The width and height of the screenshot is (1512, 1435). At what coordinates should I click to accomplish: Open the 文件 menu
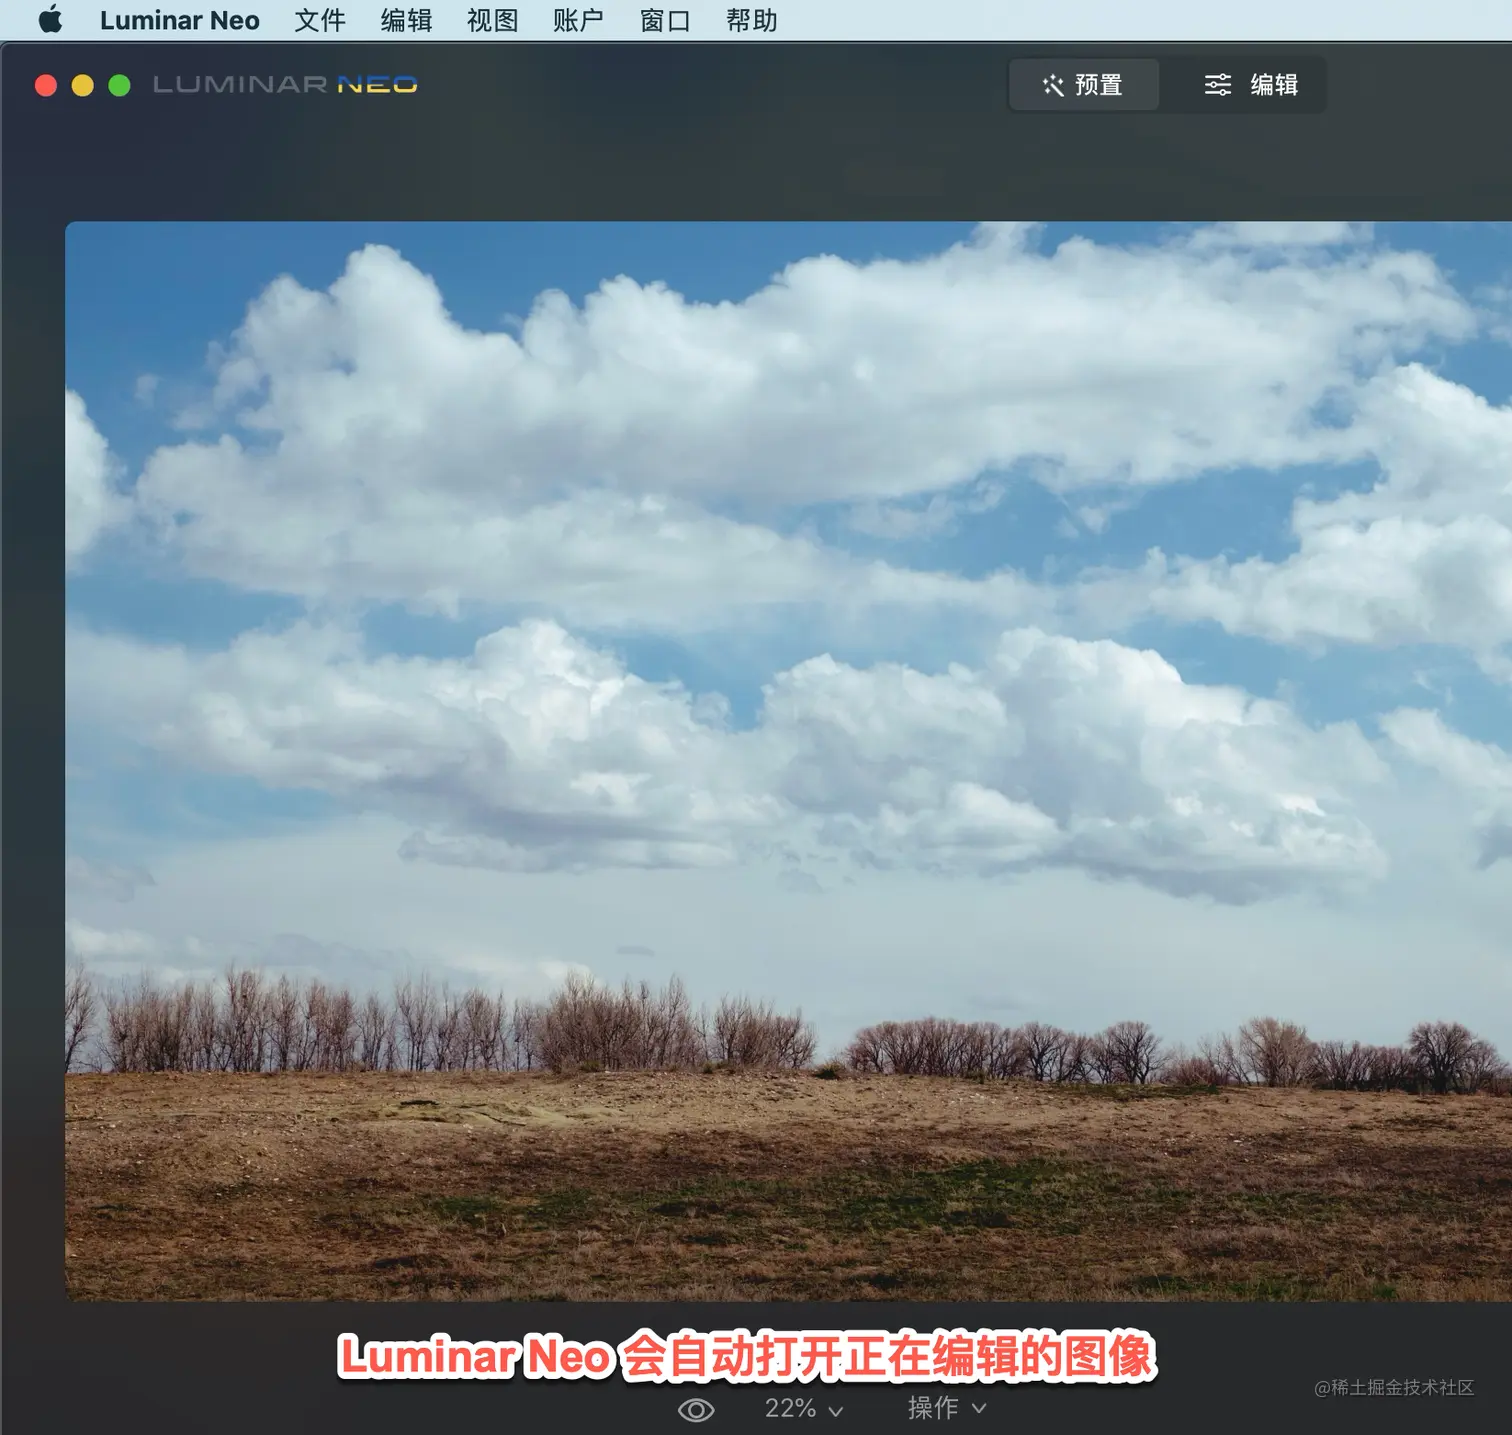pos(320,20)
